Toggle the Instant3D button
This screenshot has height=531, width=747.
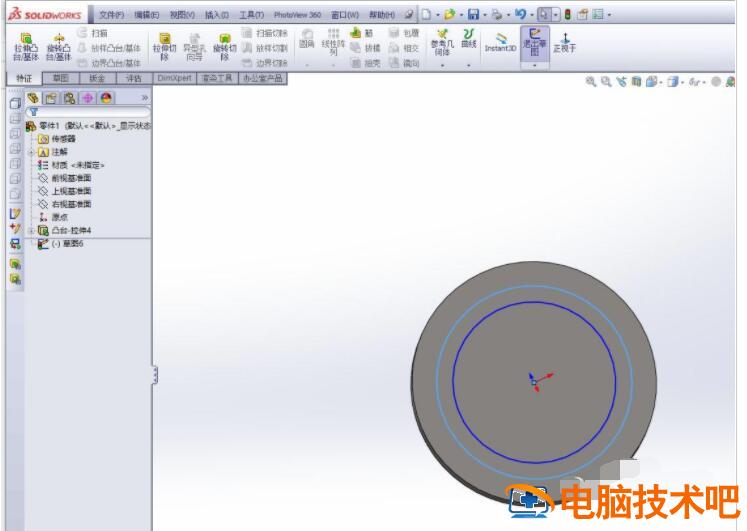click(x=500, y=42)
